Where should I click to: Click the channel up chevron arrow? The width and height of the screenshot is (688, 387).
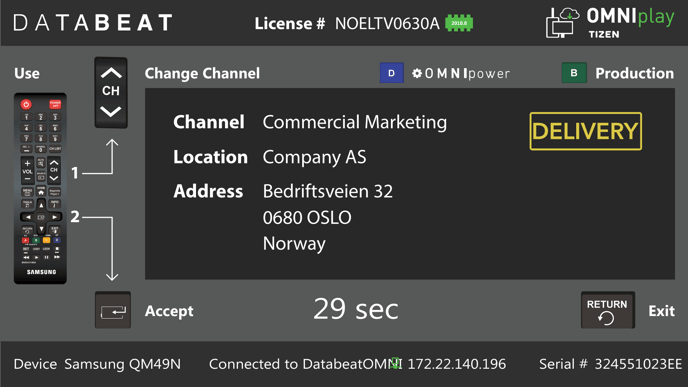[x=111, y=73]
